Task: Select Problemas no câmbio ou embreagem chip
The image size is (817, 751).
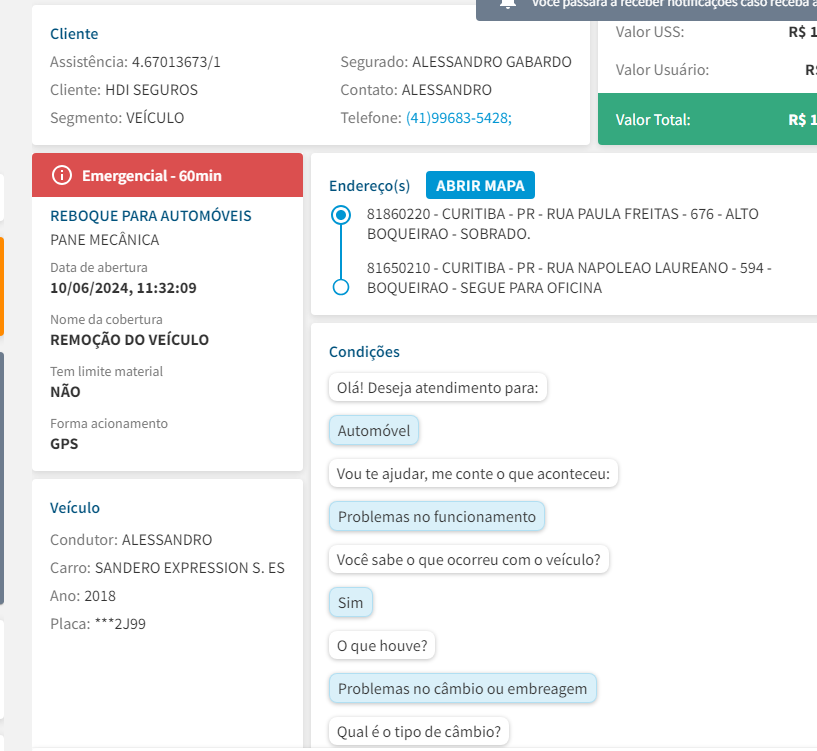Action: click(x=463, y=689)
